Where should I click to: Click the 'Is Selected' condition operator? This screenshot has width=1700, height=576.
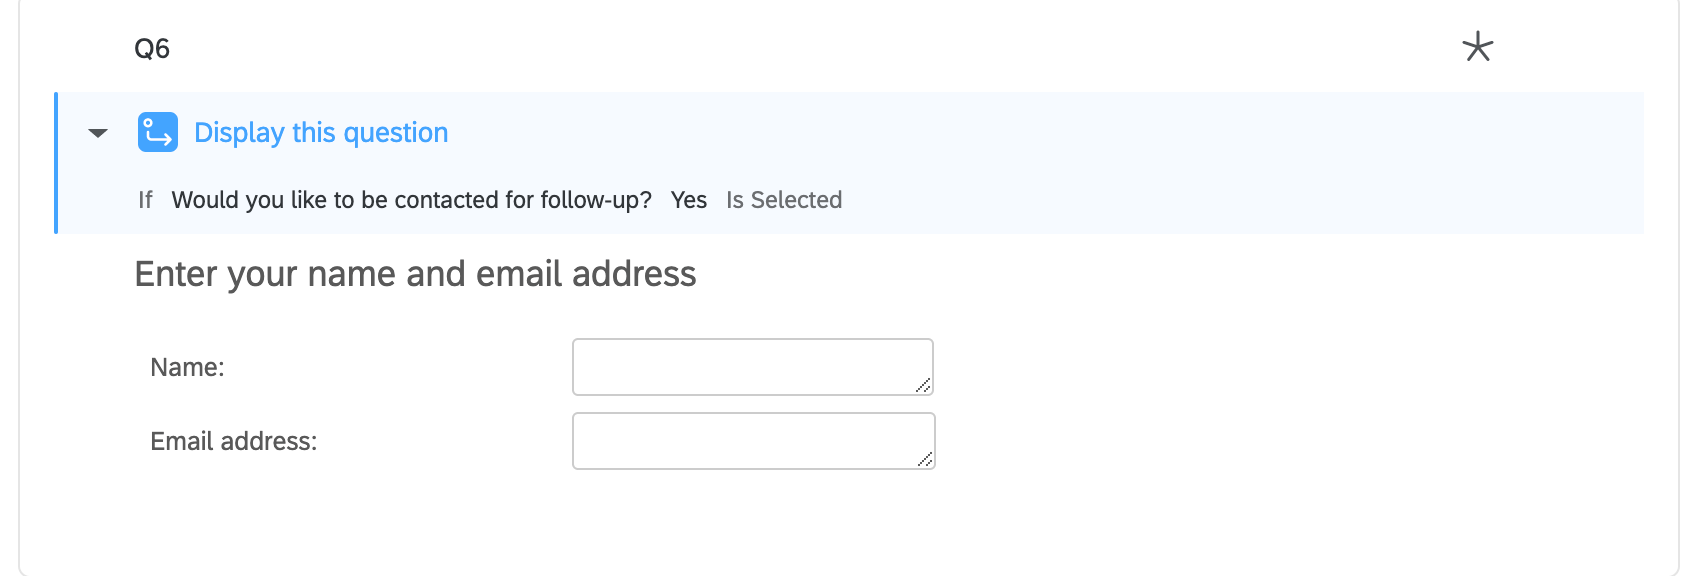(x=783, y=199)
